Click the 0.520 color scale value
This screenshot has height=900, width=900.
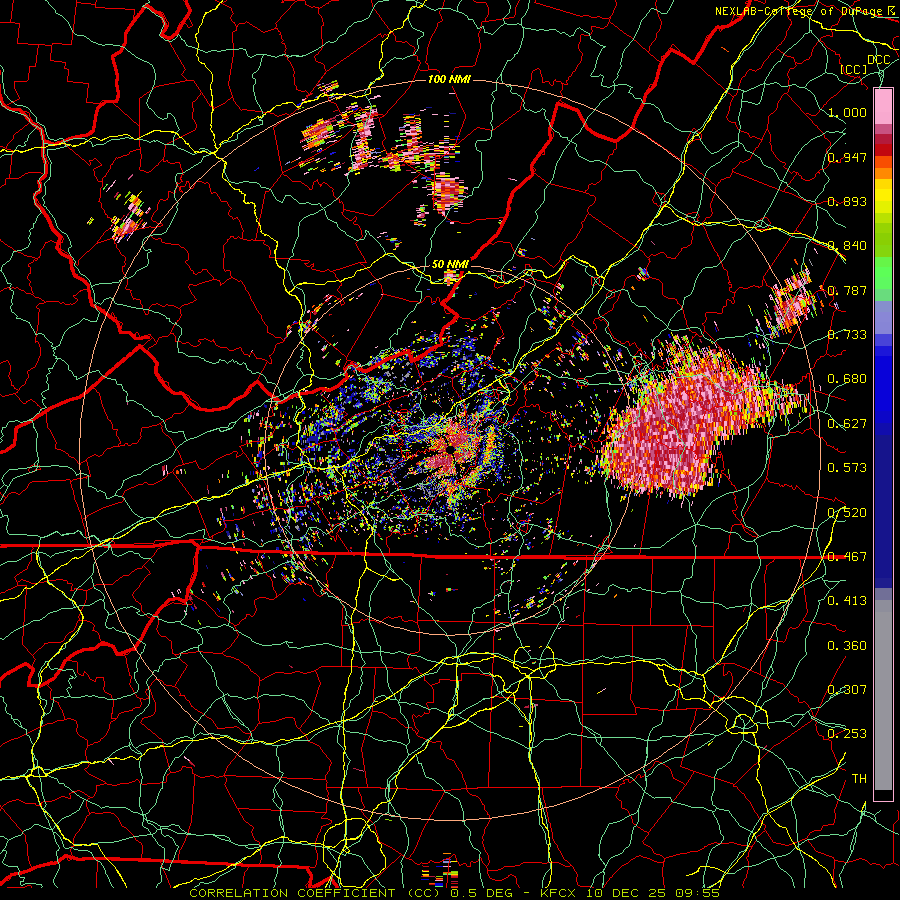[847, 512]
